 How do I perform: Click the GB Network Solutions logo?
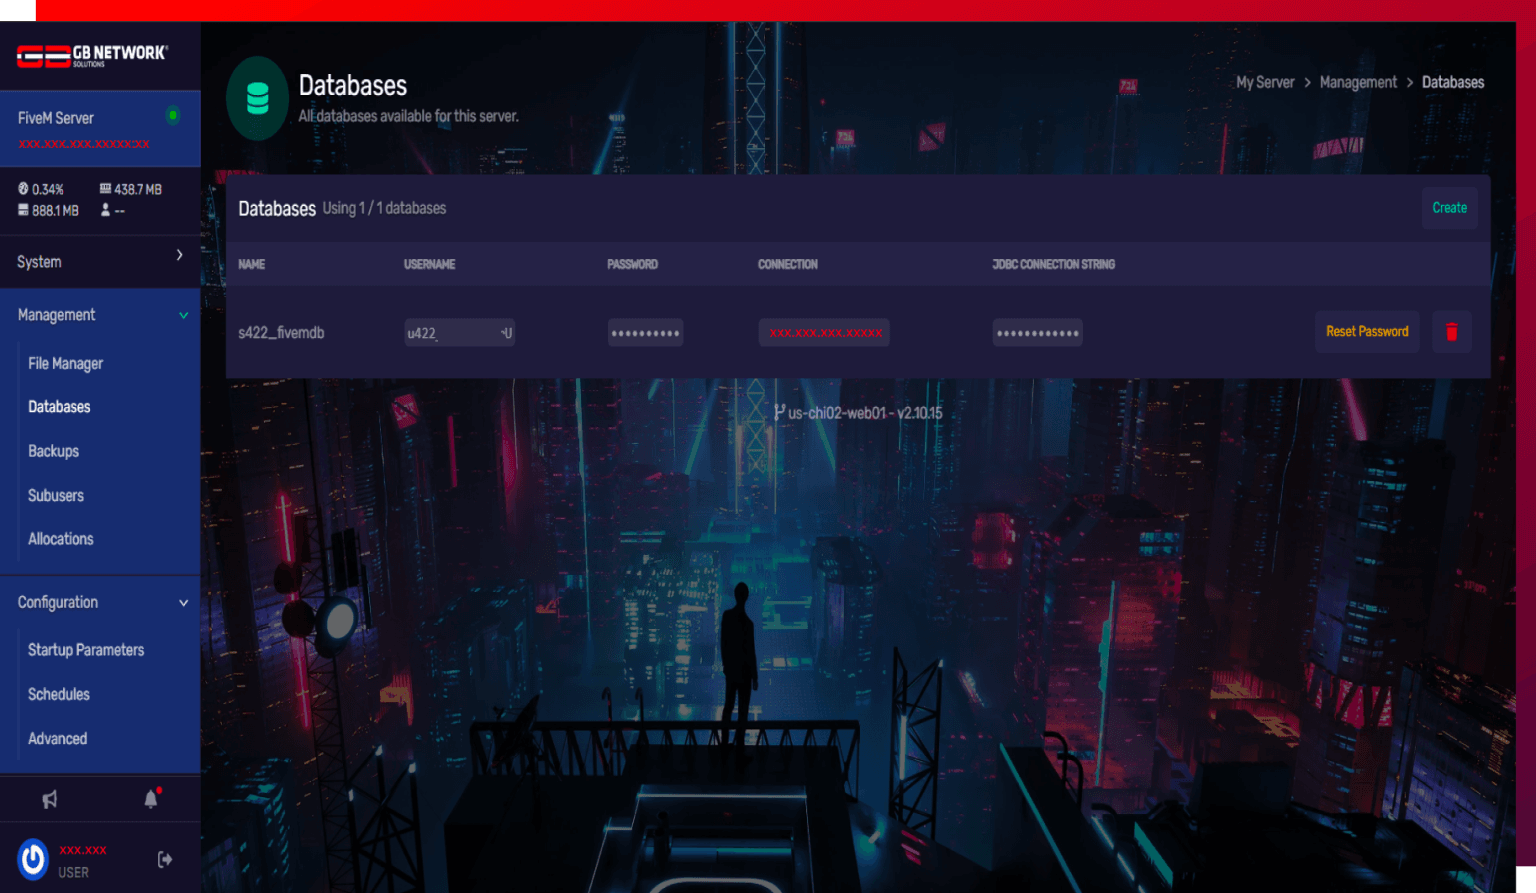pos(92,56)
